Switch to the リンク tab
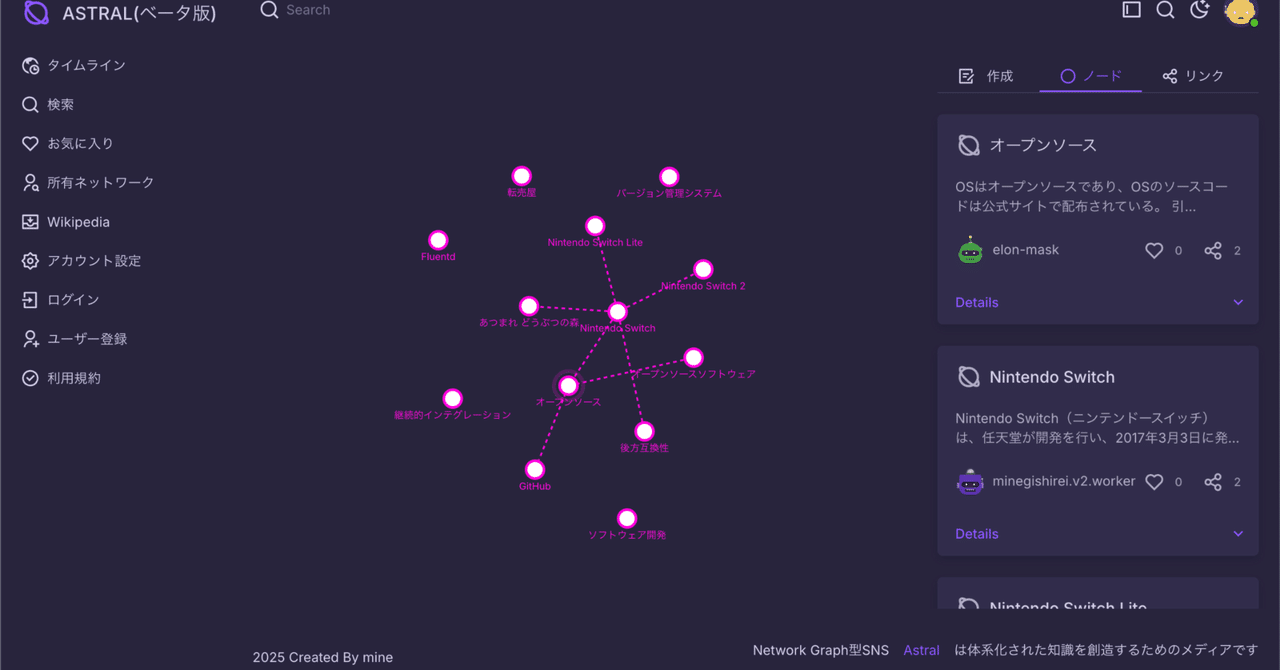1280x670 pixels. click(1194, 76)
